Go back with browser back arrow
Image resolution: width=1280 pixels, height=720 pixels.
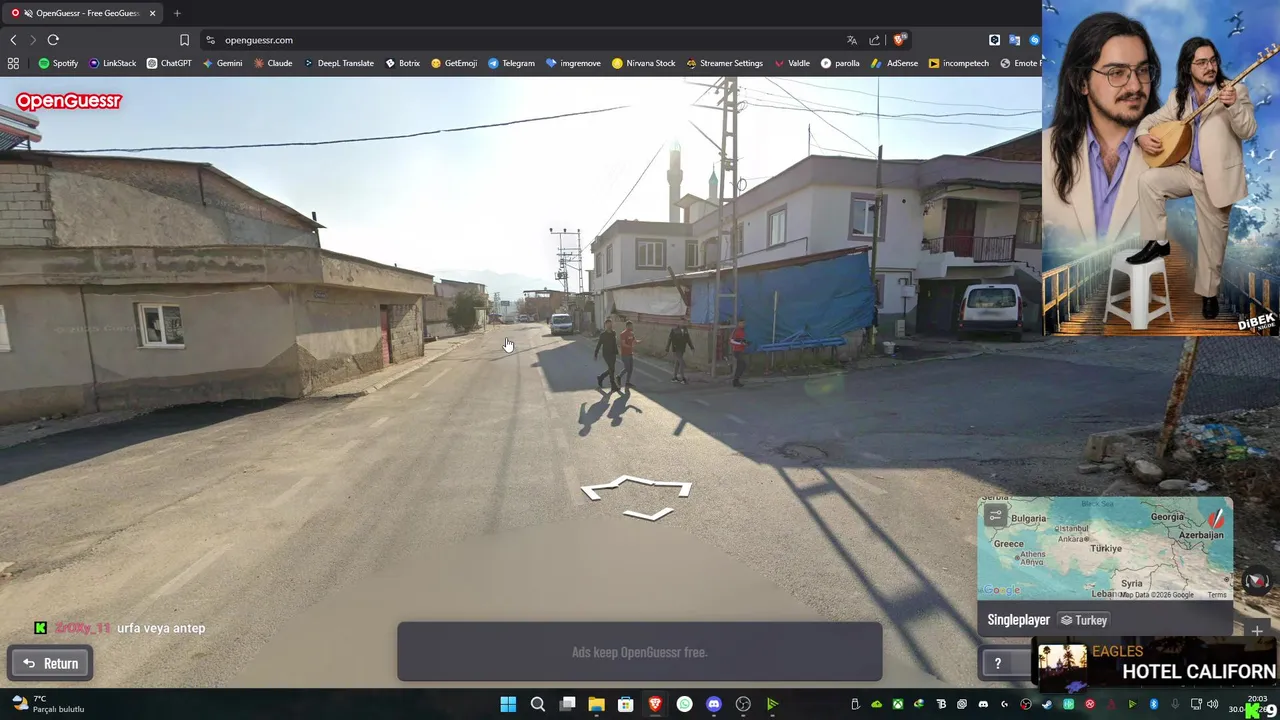(x=13, y=40)
